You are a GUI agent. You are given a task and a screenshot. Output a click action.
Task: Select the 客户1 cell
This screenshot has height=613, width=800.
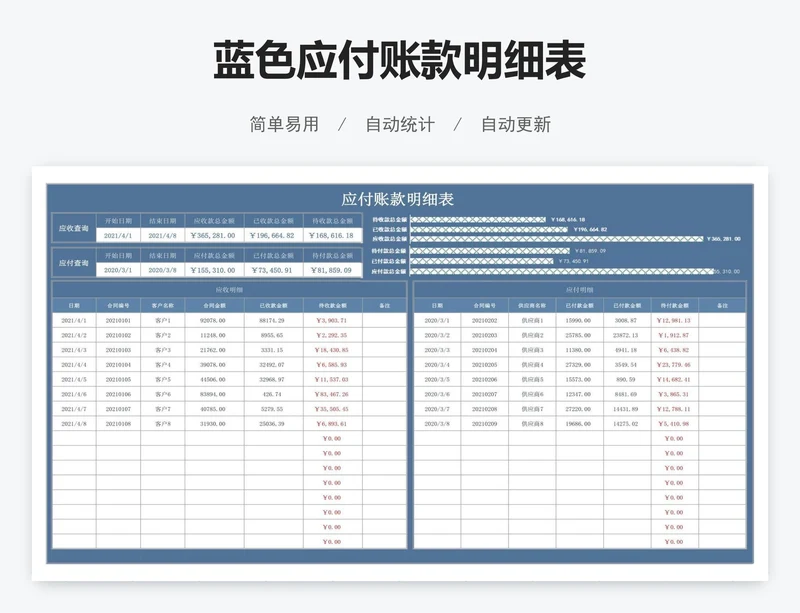pyautogui.click(x=163, y=321)
